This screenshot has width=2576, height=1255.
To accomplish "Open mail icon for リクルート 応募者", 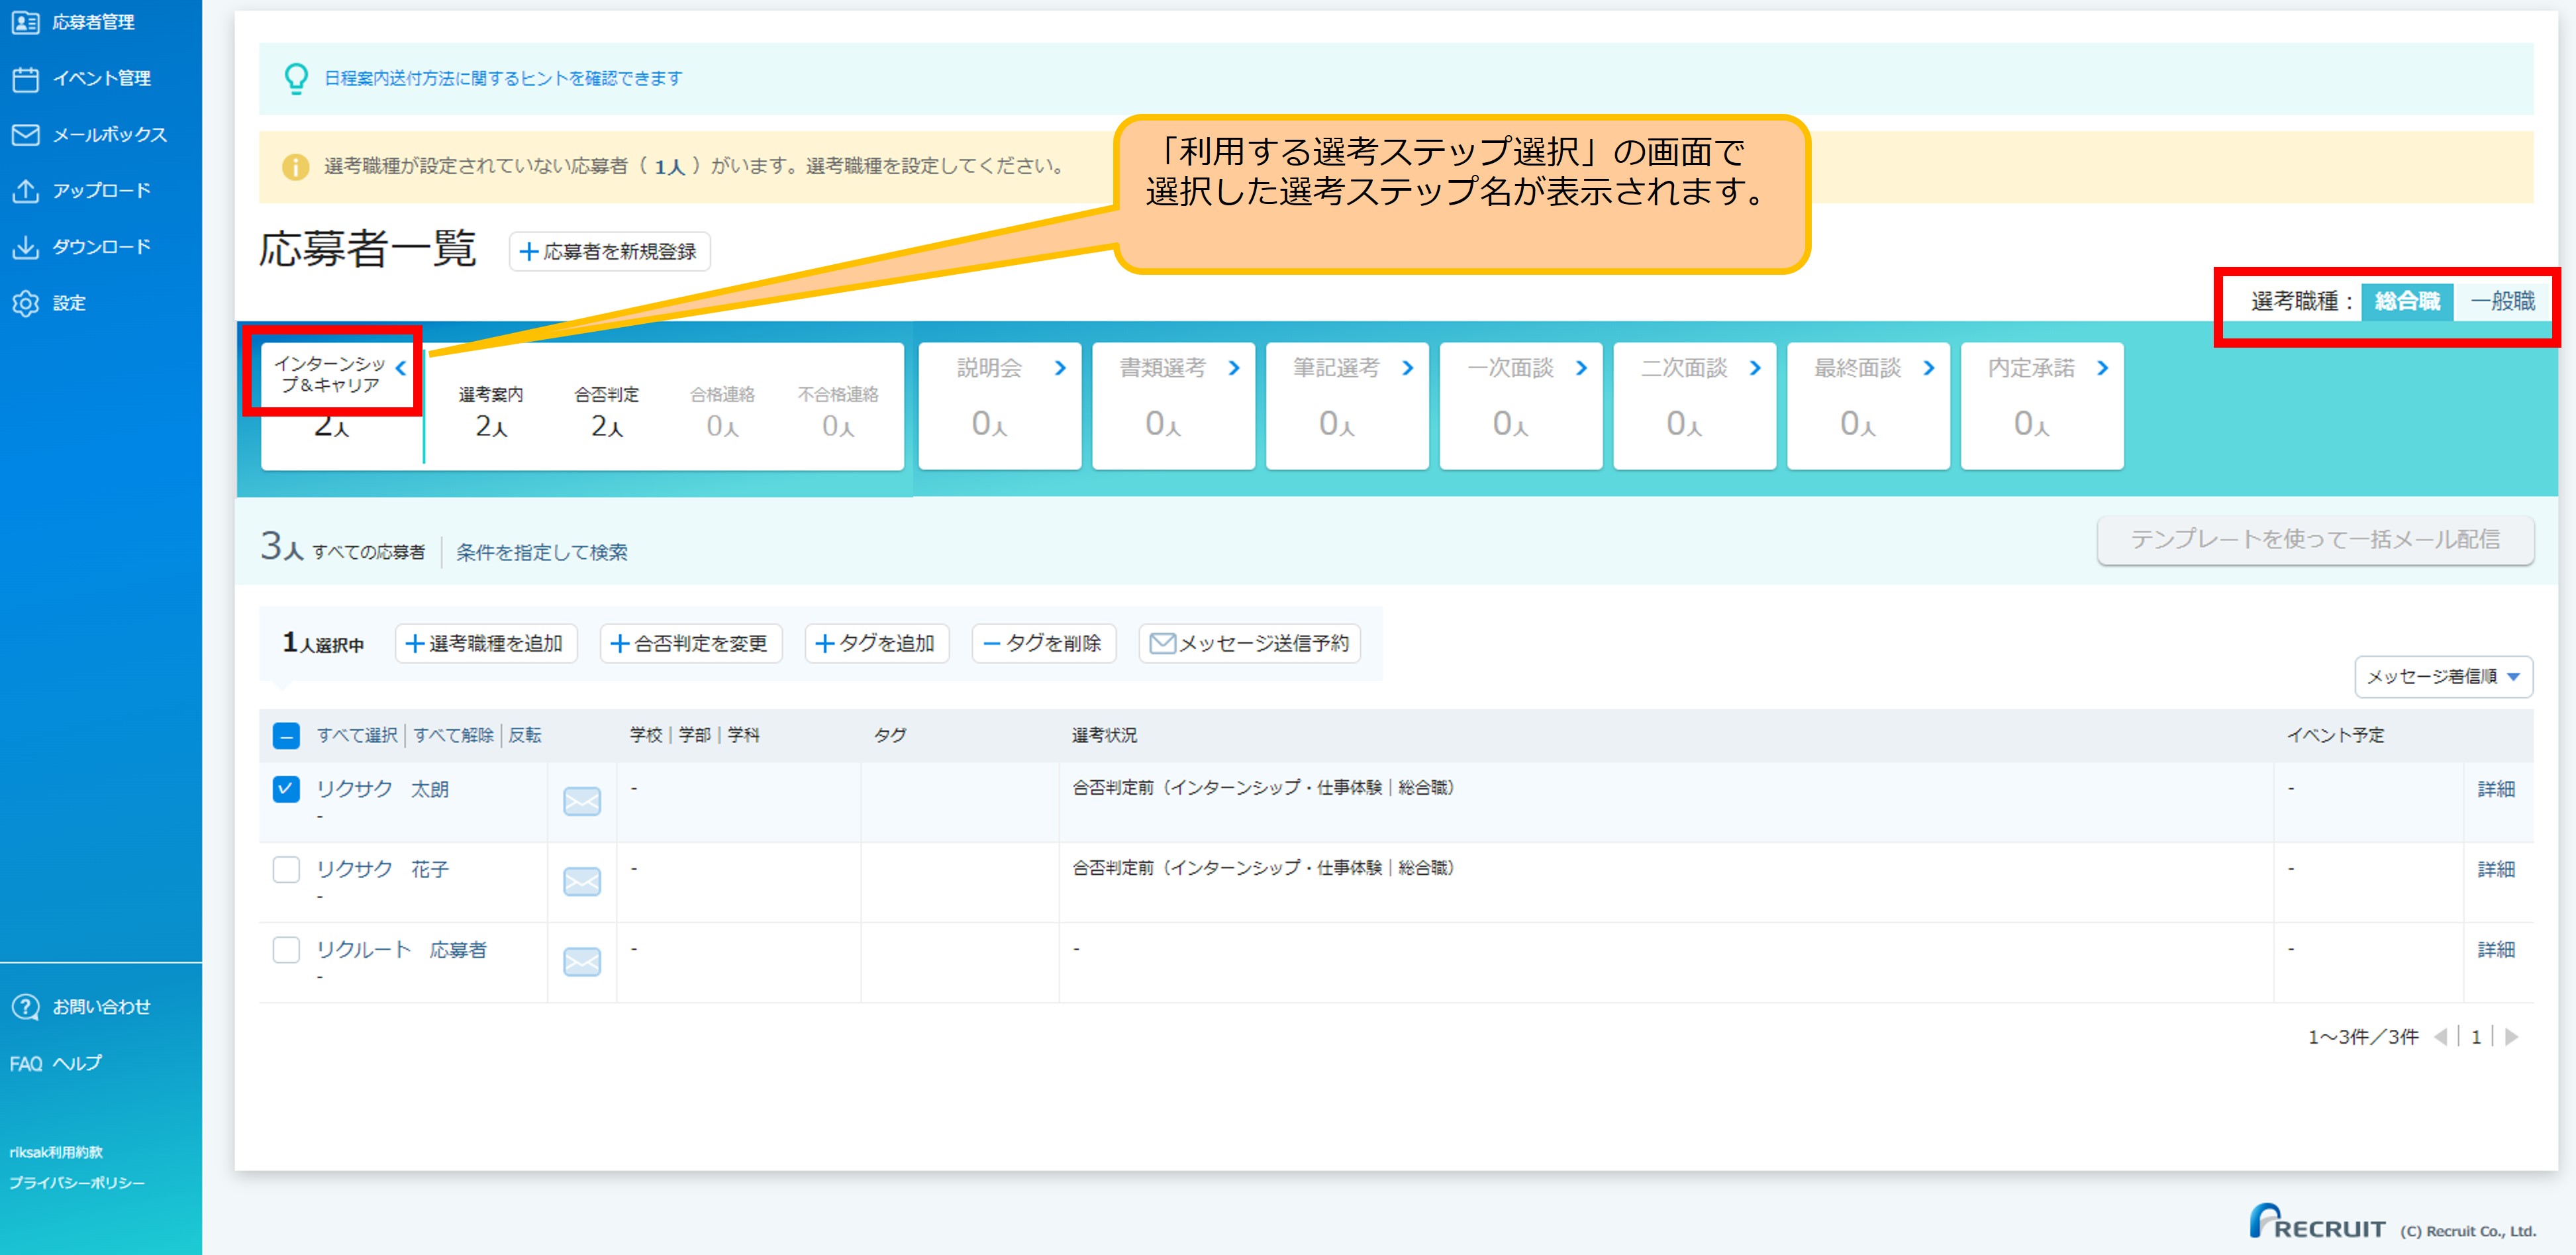I will pyautogui.click(x=582, y=962).
